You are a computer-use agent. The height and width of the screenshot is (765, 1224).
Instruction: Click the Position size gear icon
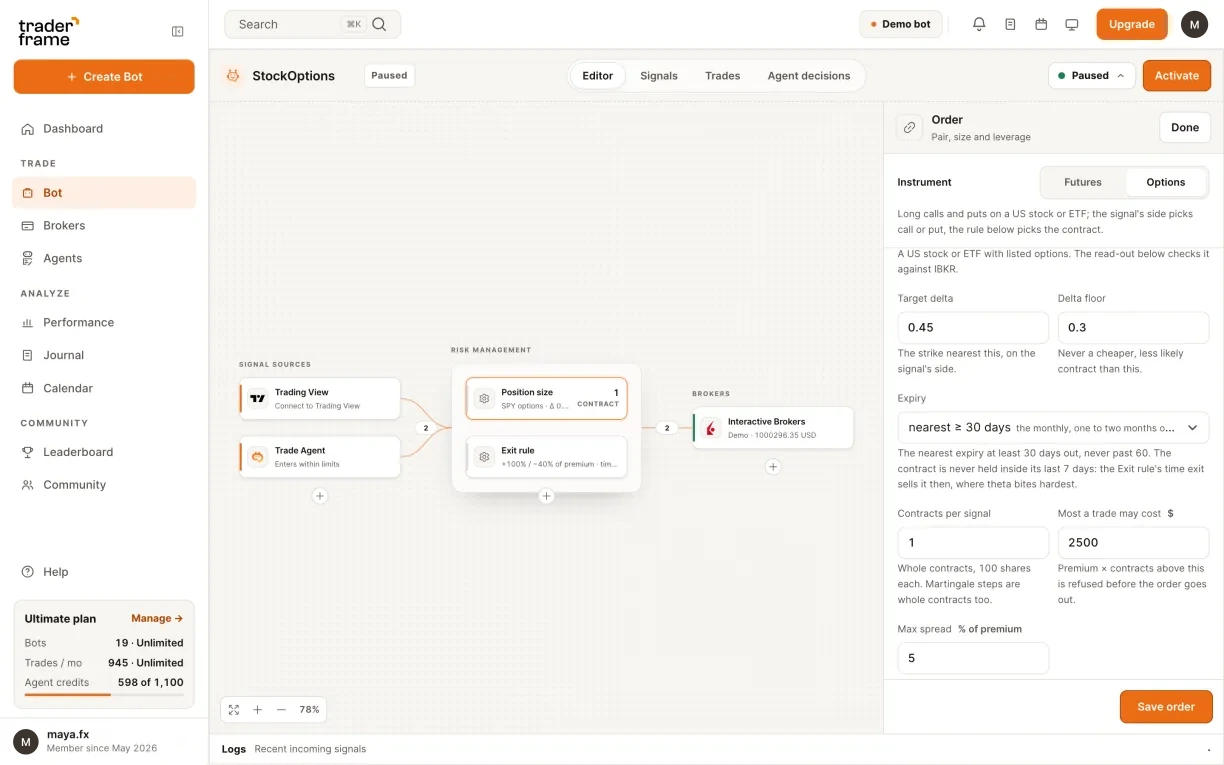pos(484,398)
